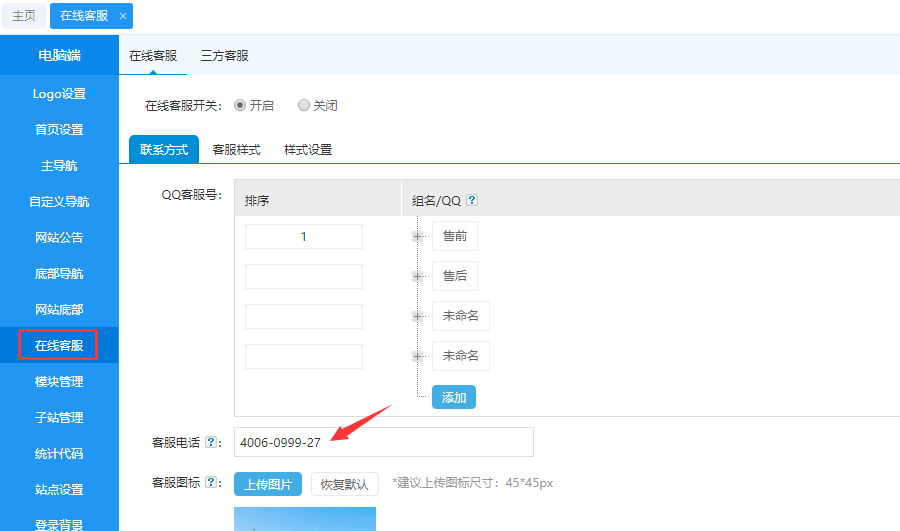The width and height of the screenshot is (900, 531).
Task: Expand the 售前 group node
Action: point(416,236)
